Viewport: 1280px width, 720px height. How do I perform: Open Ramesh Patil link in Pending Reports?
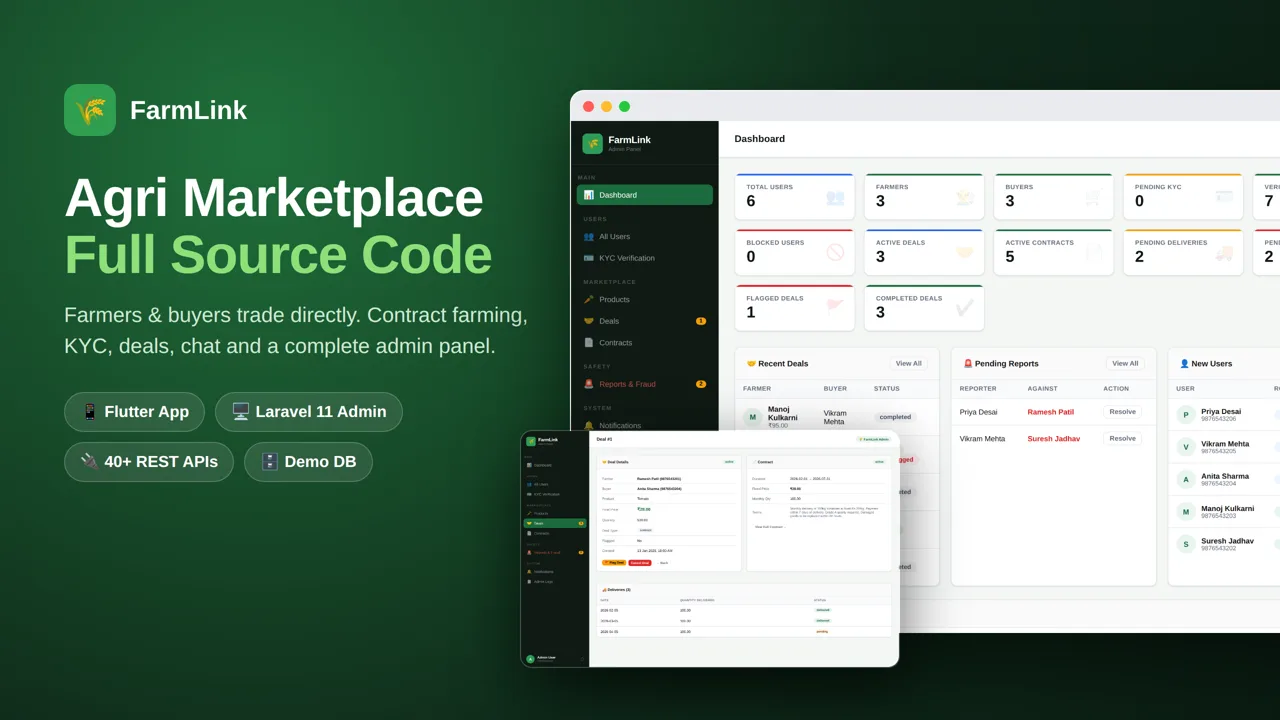point(1051,412)
